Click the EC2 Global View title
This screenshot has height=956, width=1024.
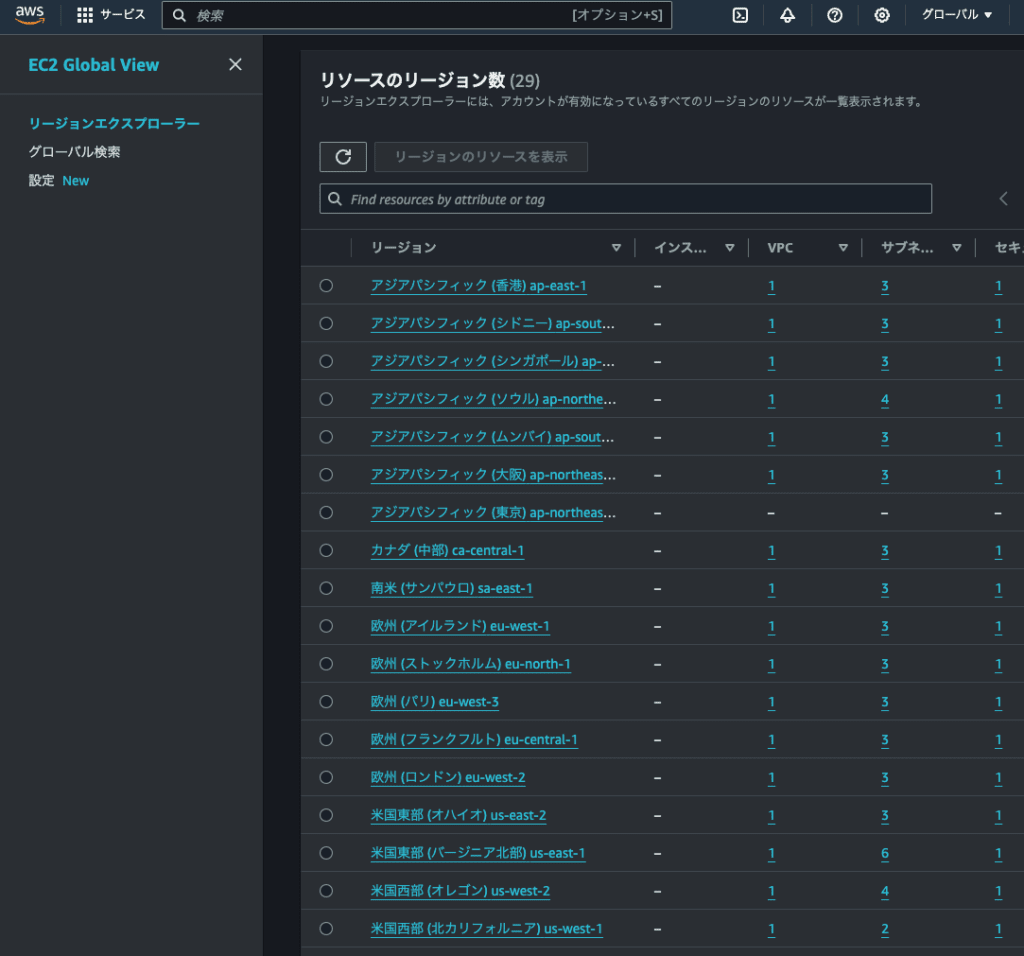[93, 65]
